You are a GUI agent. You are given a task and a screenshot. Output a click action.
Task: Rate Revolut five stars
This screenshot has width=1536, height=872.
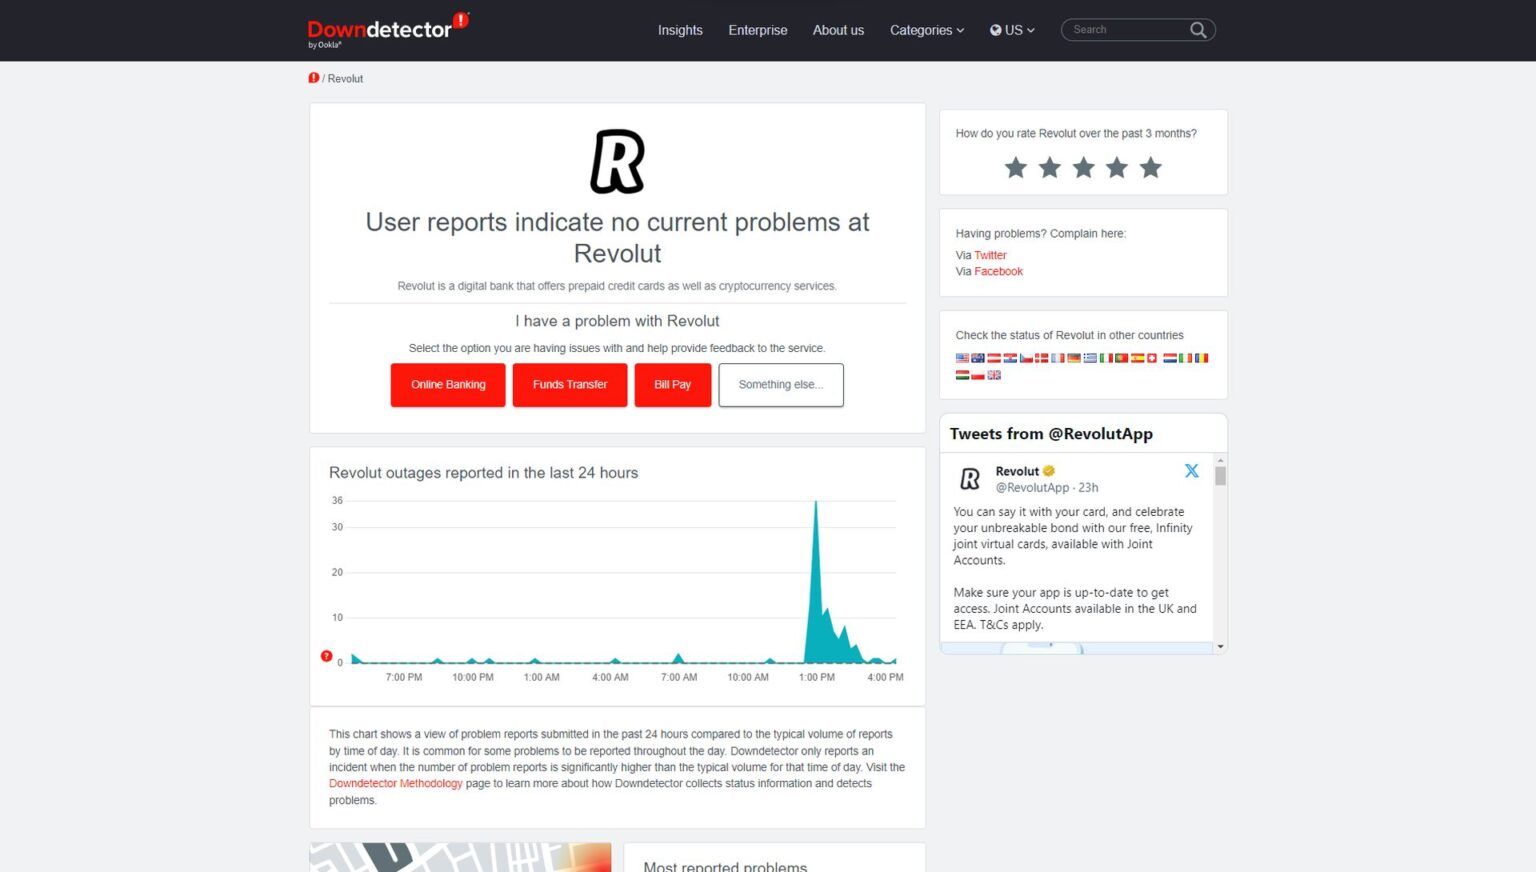(x=1151, y=168)
